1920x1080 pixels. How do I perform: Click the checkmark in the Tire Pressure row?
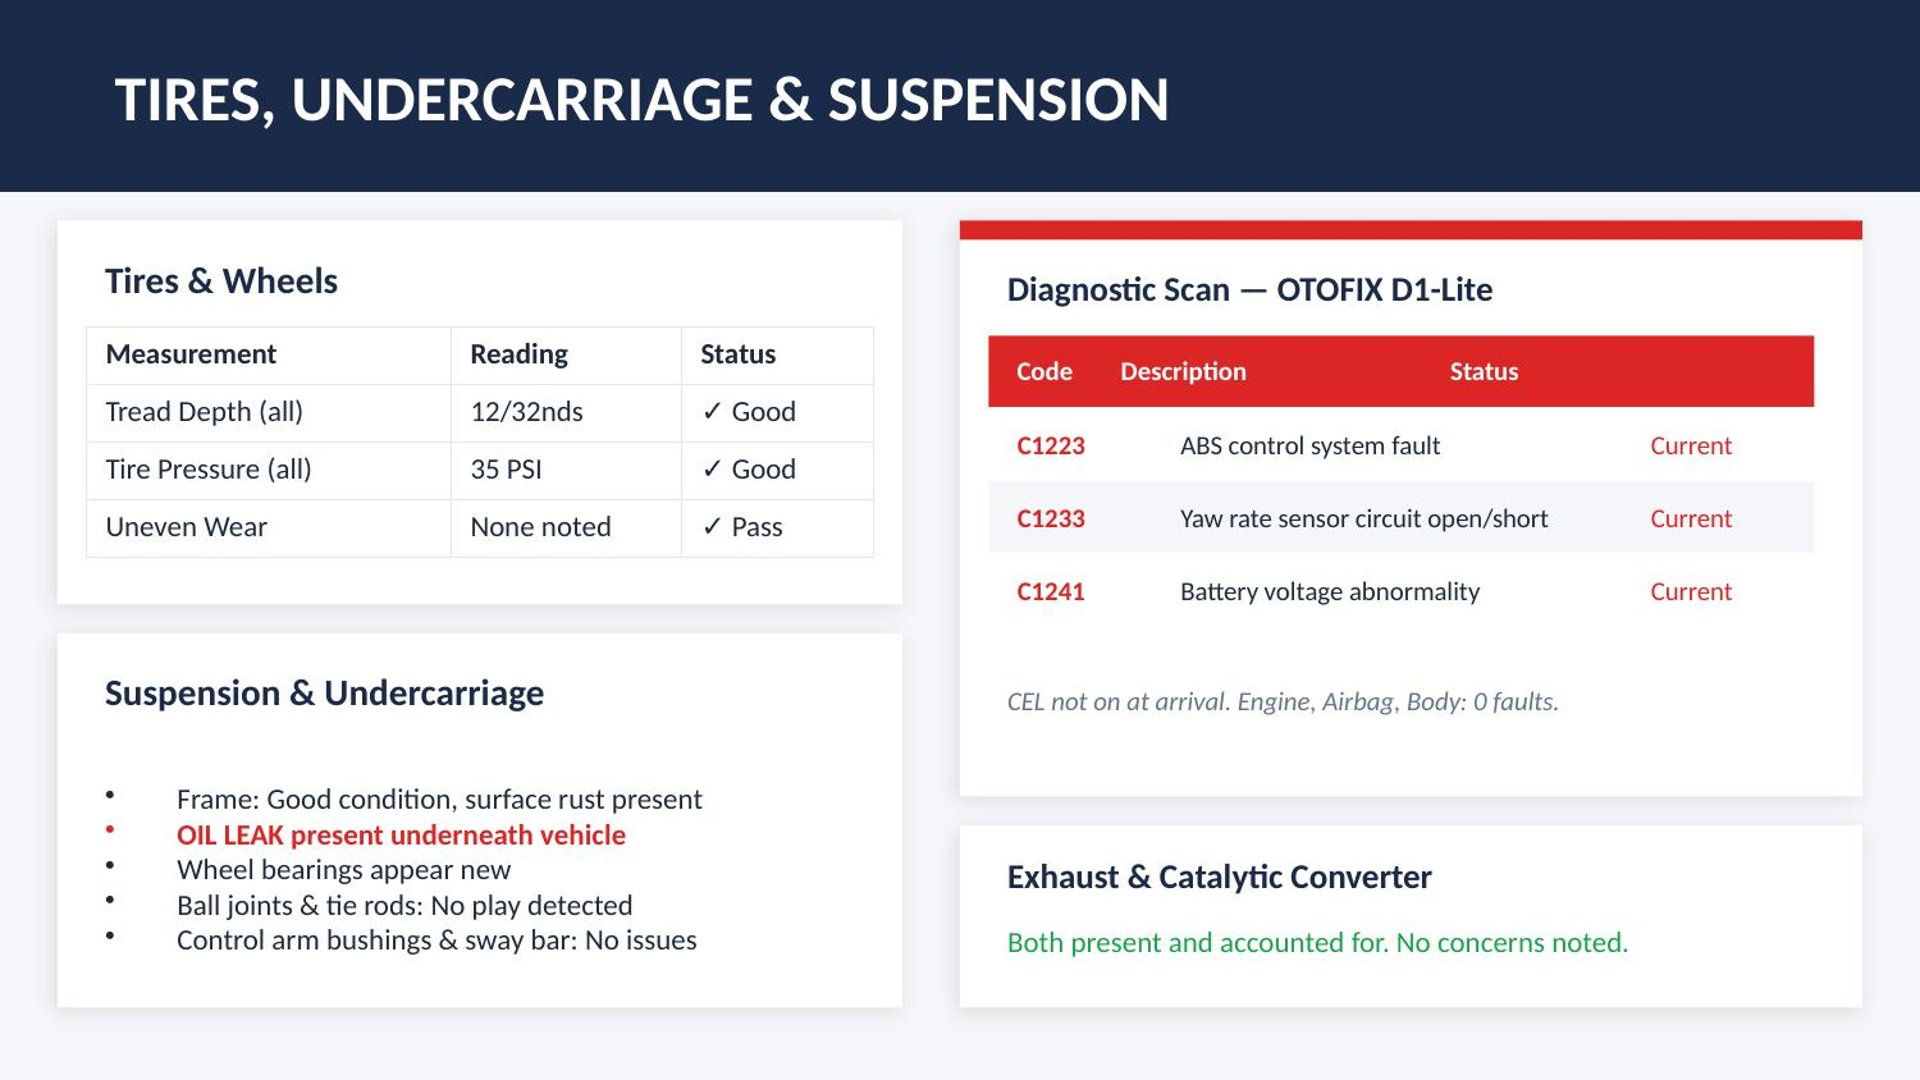(712, 469)
